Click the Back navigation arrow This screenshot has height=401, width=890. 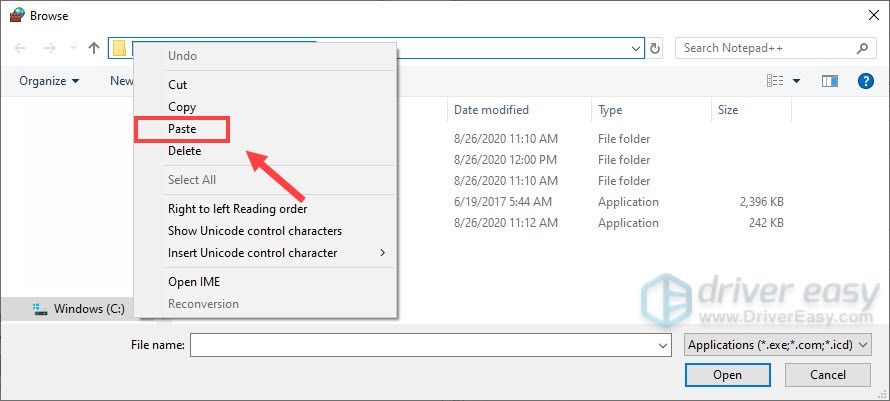tap(20, 48)
